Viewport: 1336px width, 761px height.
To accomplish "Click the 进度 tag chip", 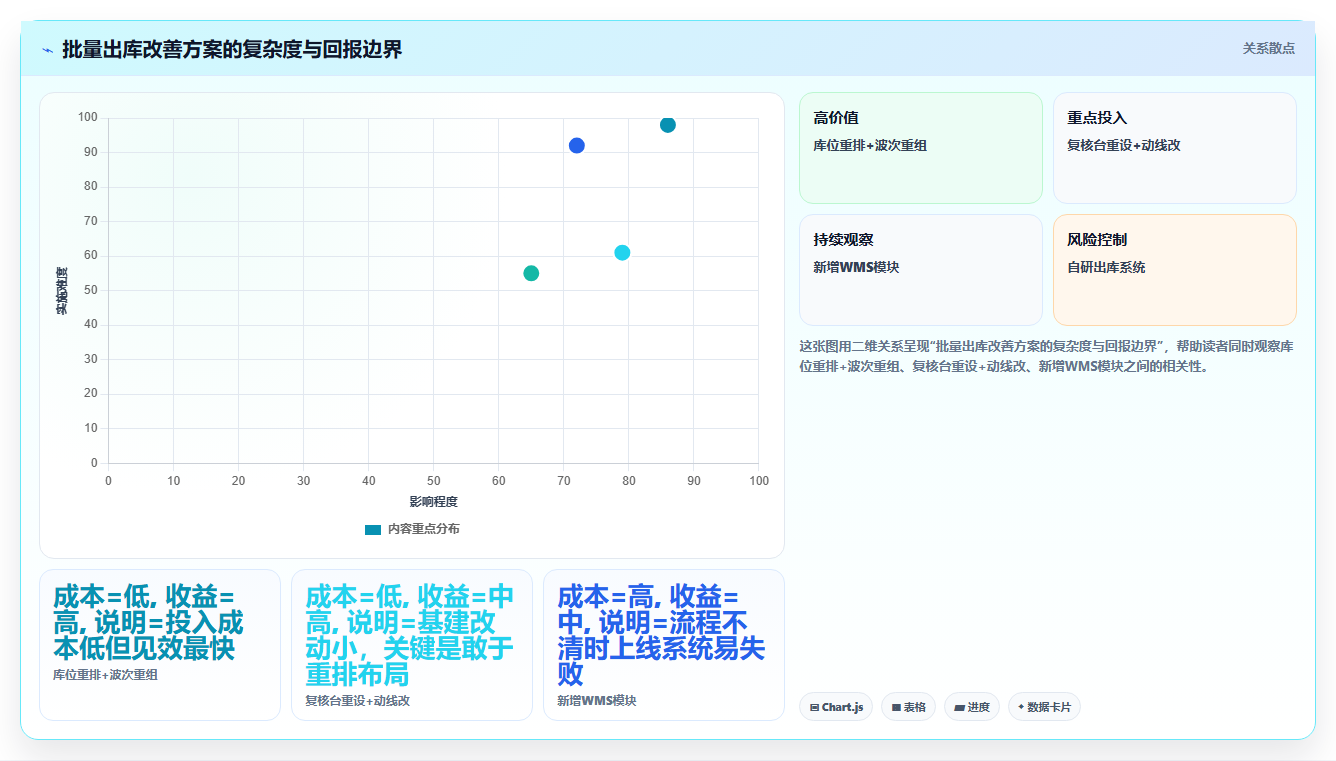I will (972, 707).
